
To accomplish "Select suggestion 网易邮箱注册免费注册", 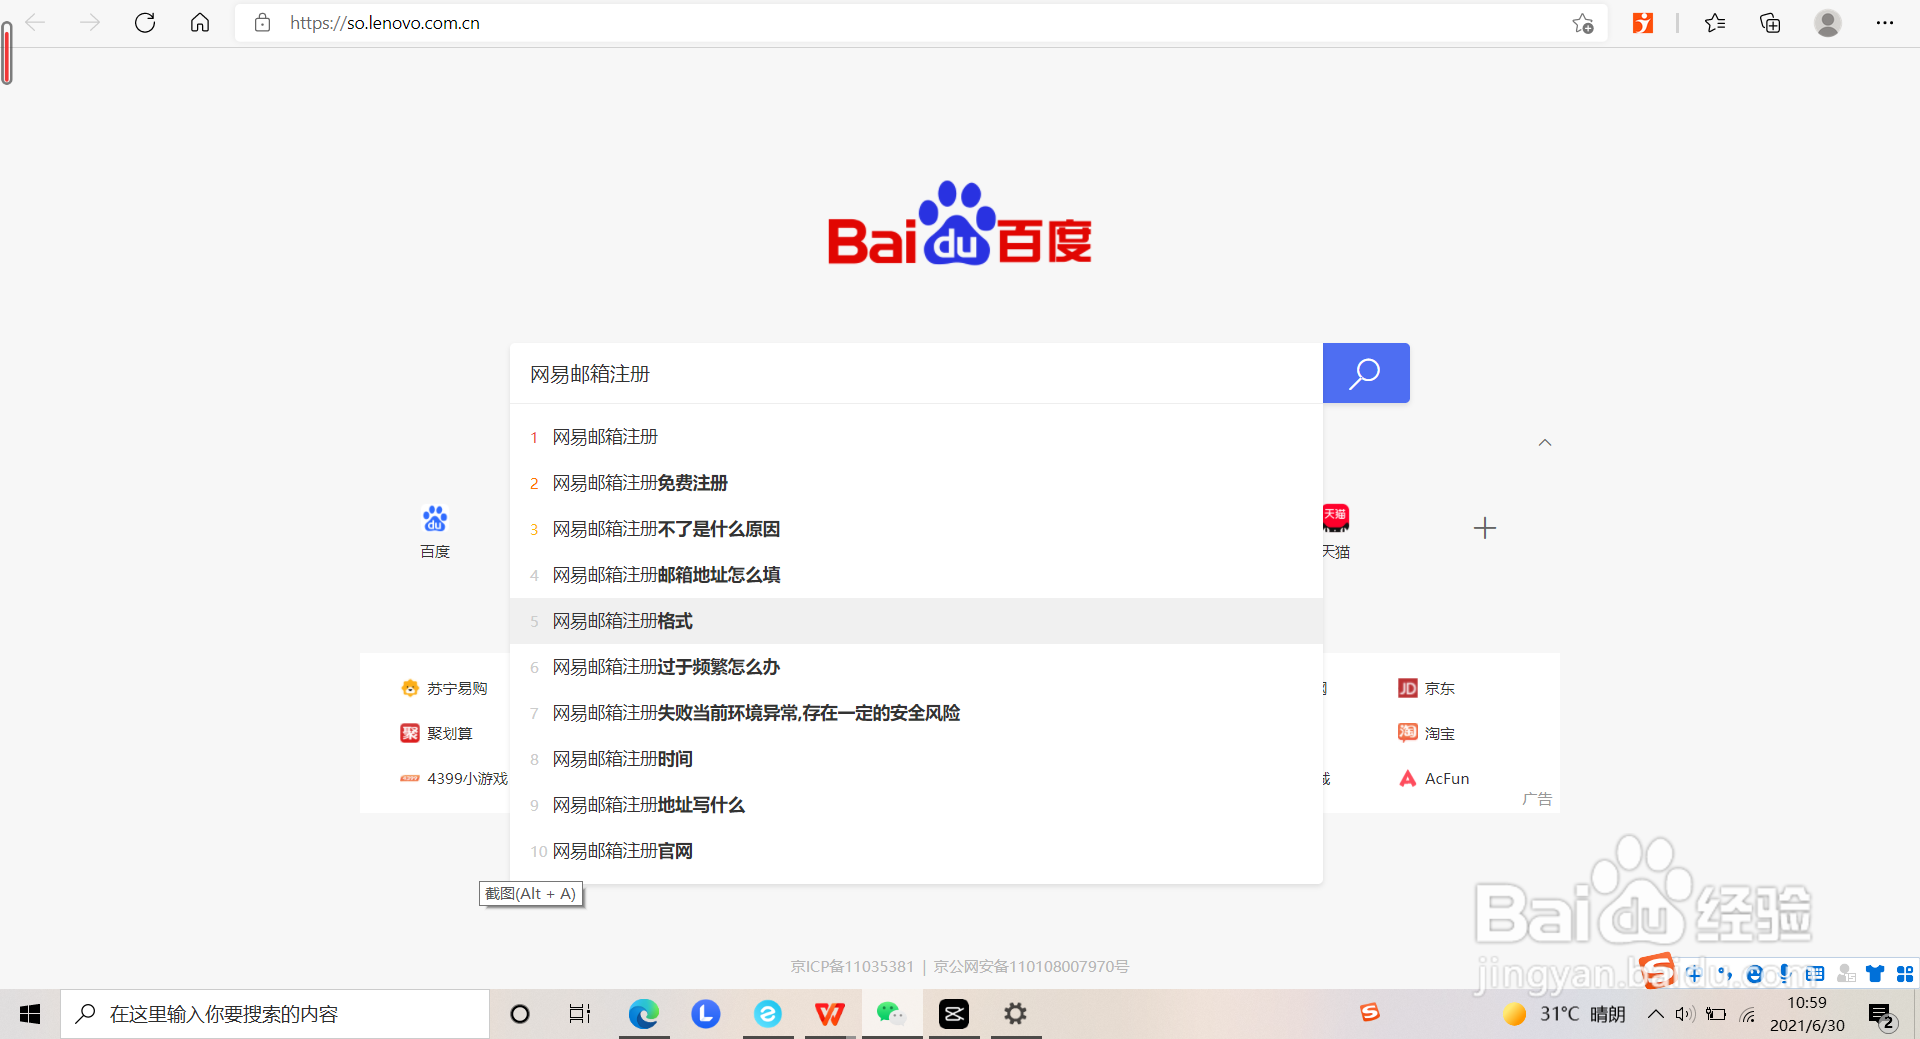I will pyautogui.click(x=640, y=483).
